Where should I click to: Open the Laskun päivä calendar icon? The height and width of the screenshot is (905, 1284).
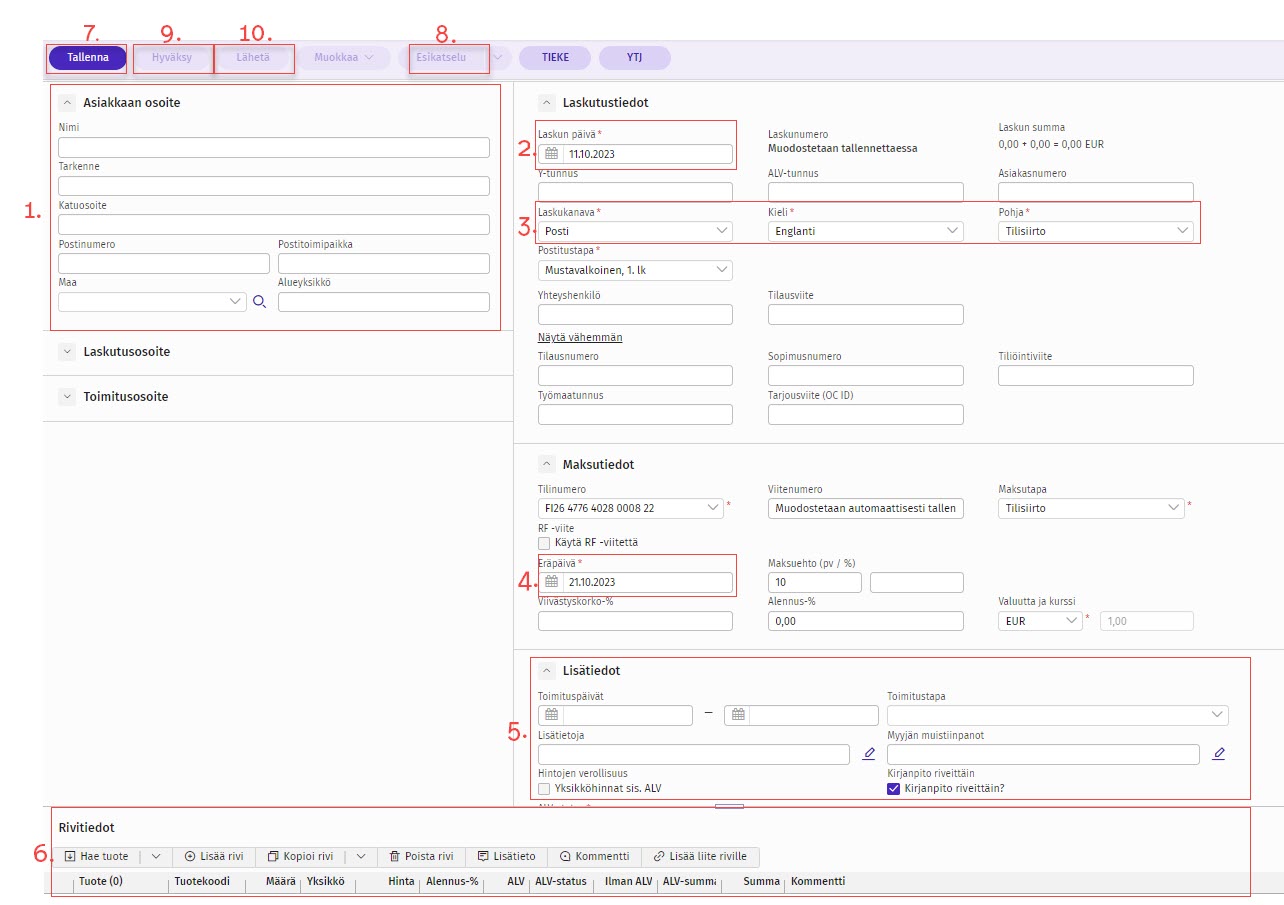(551, 154)
